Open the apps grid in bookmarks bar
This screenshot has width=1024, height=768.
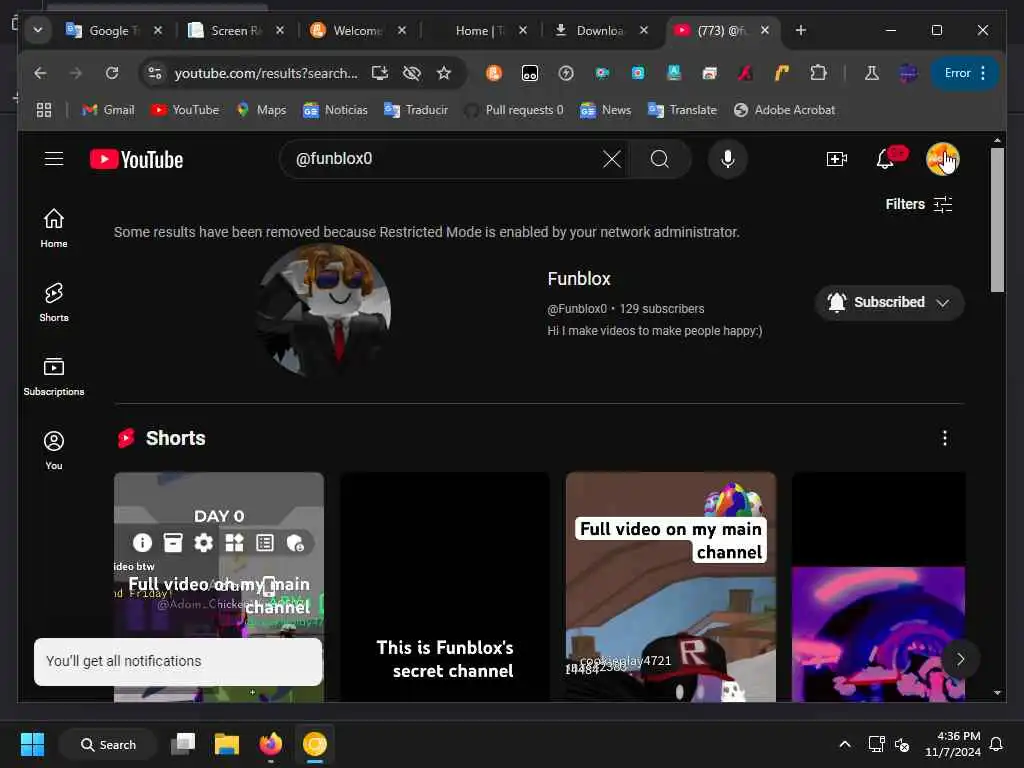point(44,110)
